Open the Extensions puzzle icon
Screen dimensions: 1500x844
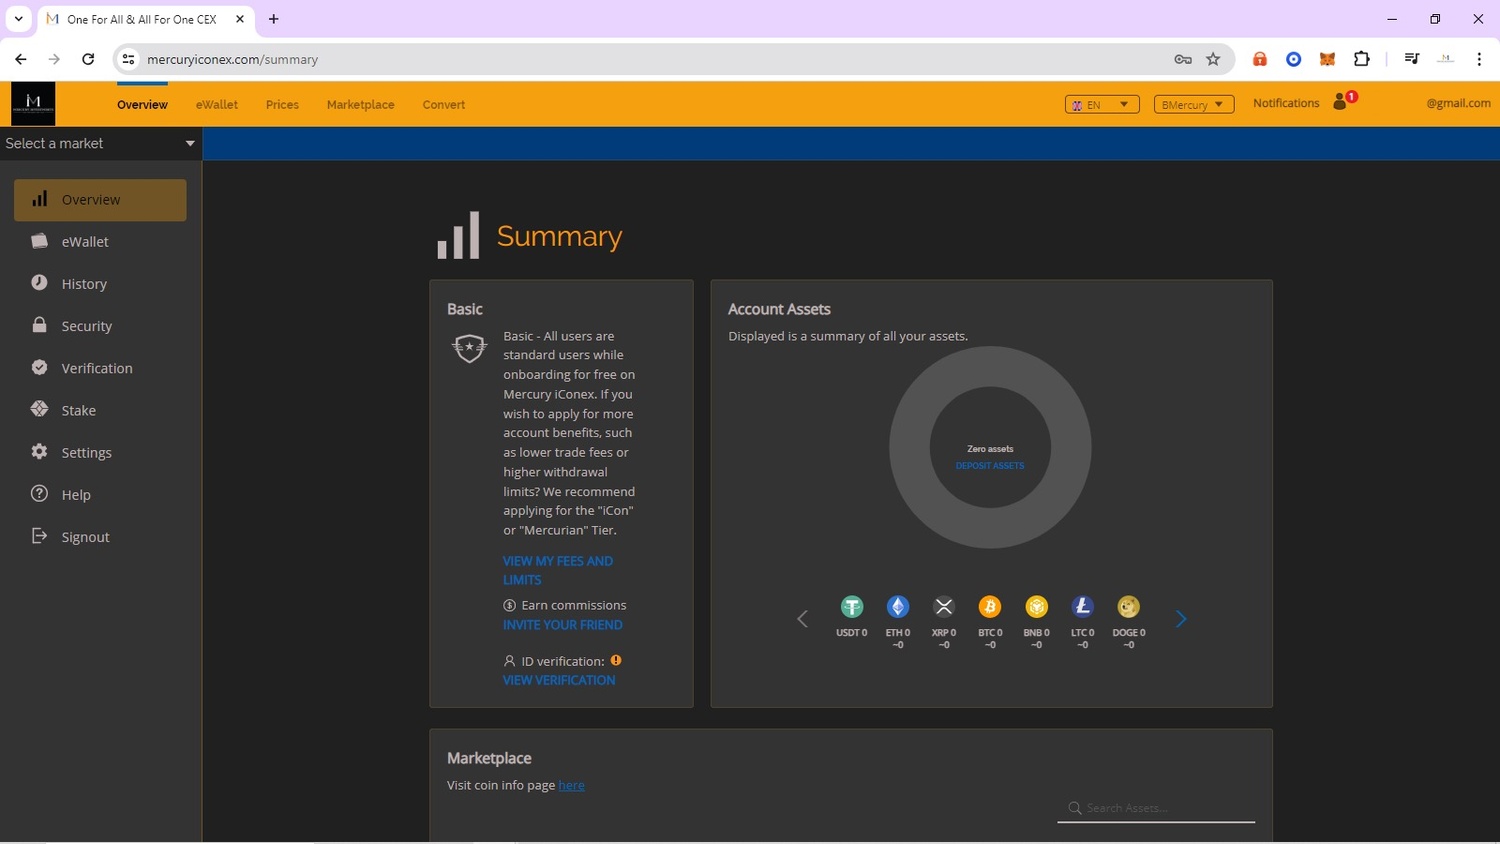pyautogui.click(x=1361, y=59)
